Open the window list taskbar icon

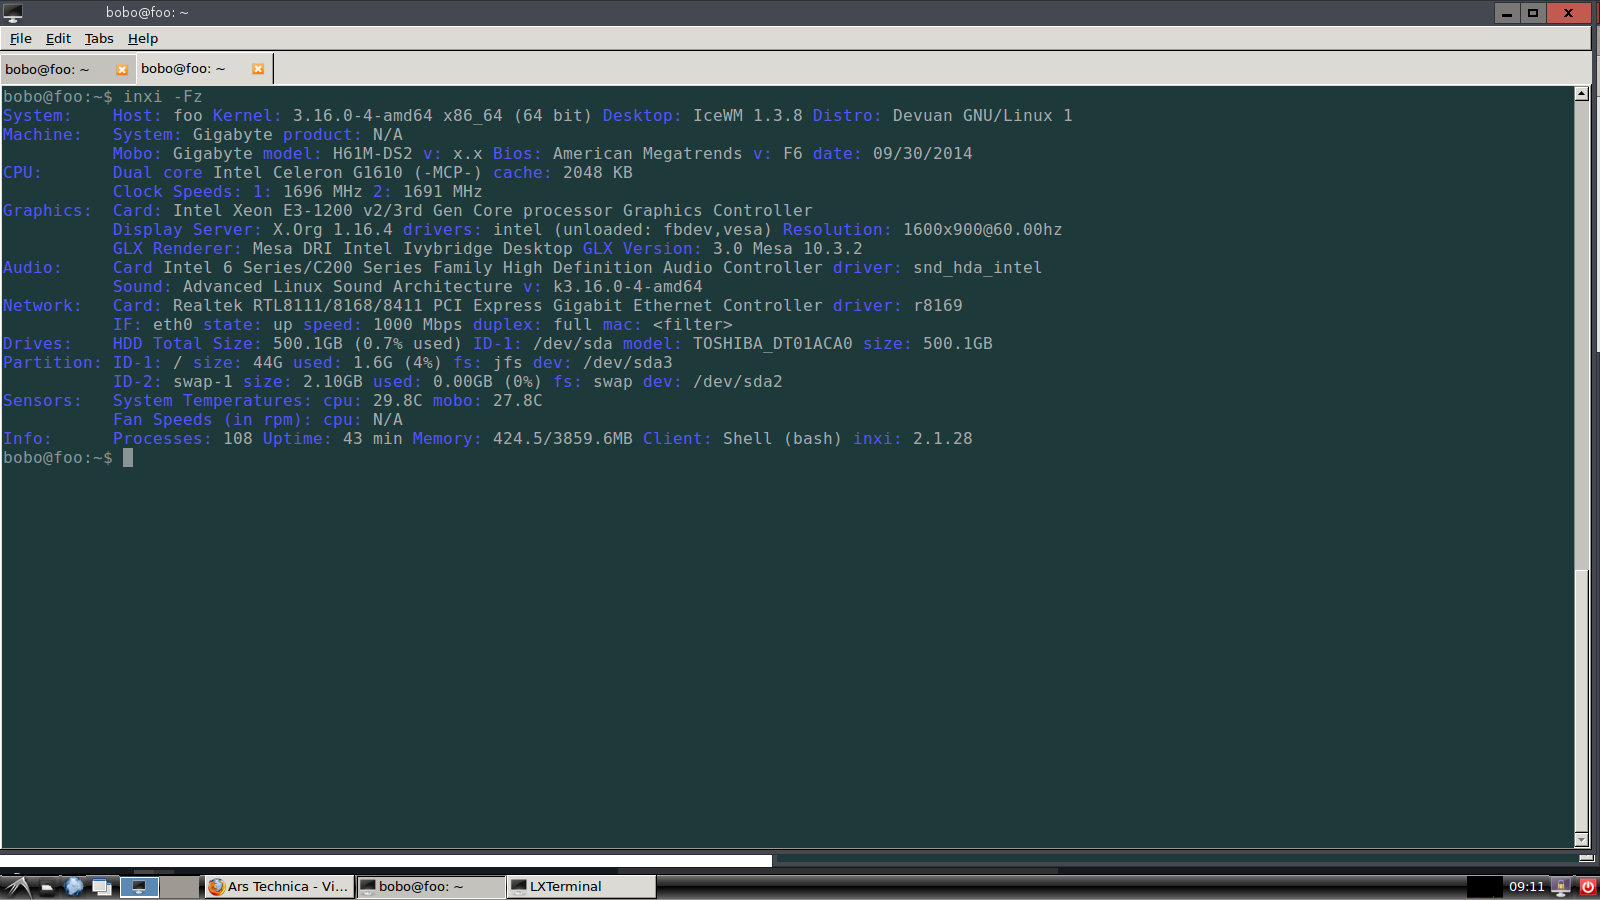[102, 886]
